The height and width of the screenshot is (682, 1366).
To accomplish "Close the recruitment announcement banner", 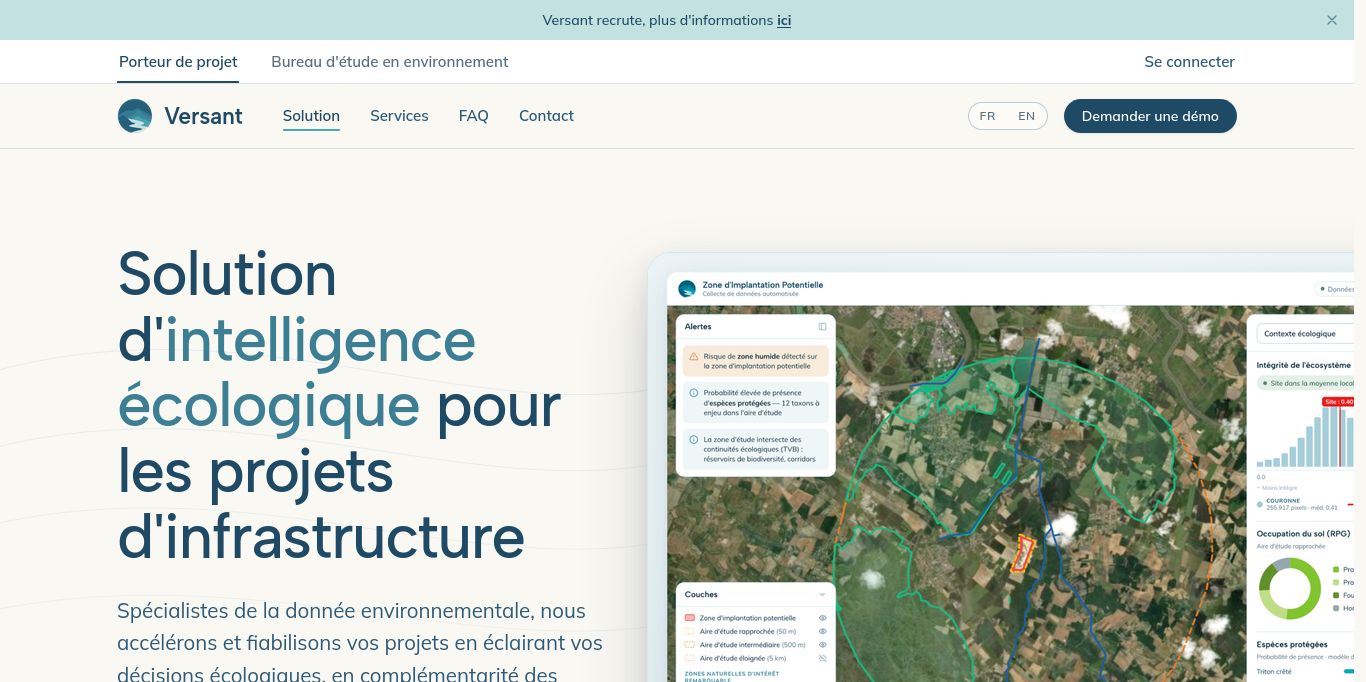I will 1332,20.
